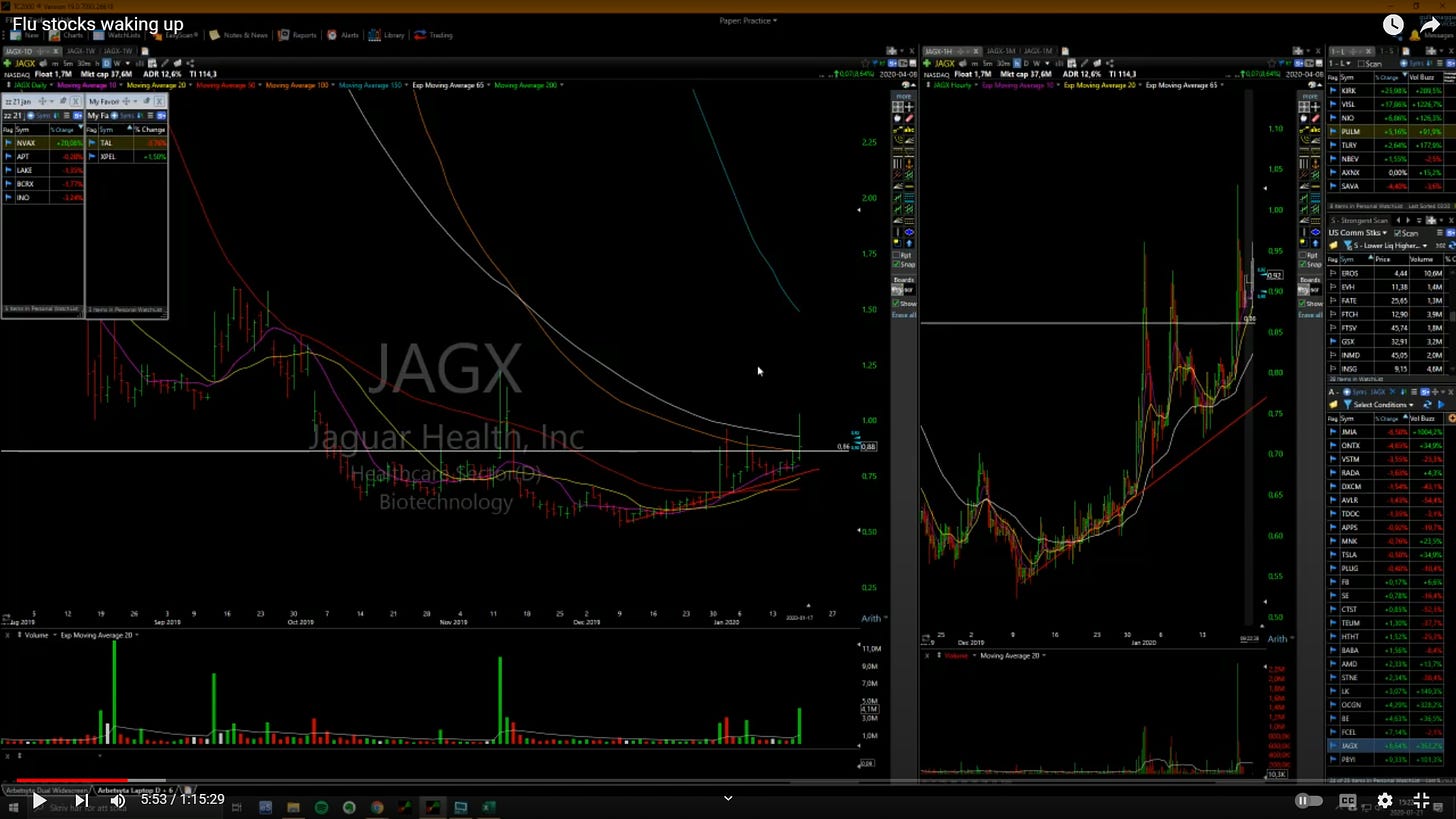
Task: Select the 30m timeframe on left chart
Action: point(85,63)
